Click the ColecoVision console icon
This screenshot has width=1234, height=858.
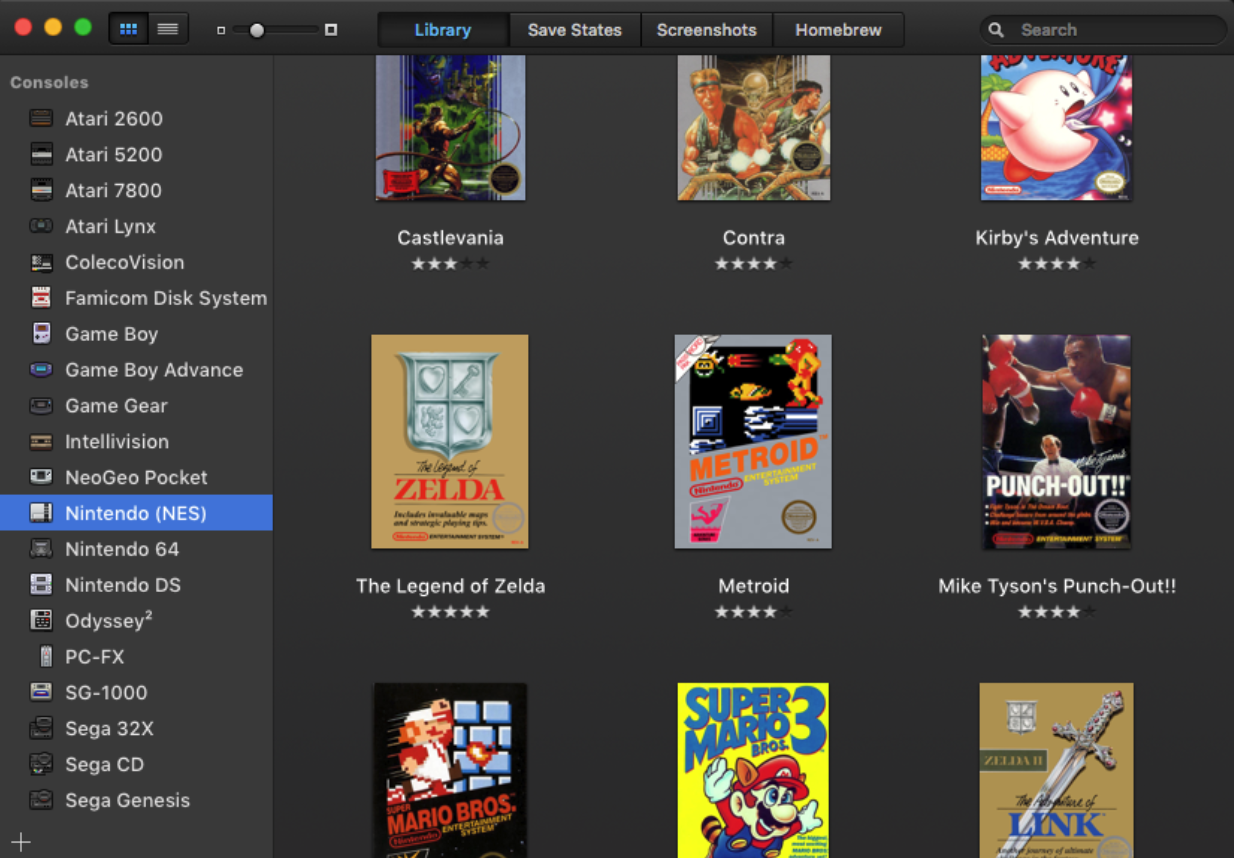tap(41, 263)
